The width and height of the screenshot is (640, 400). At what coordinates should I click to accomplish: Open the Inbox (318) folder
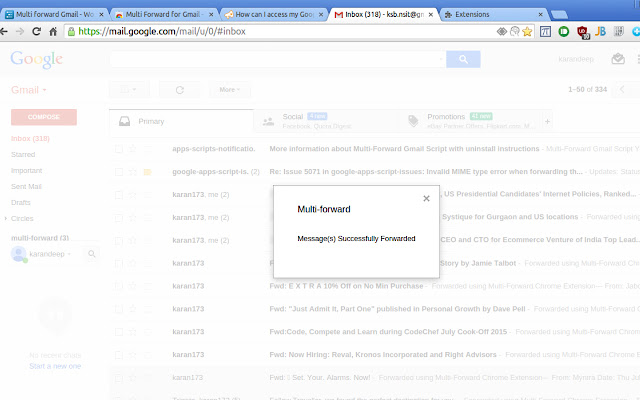30,139
